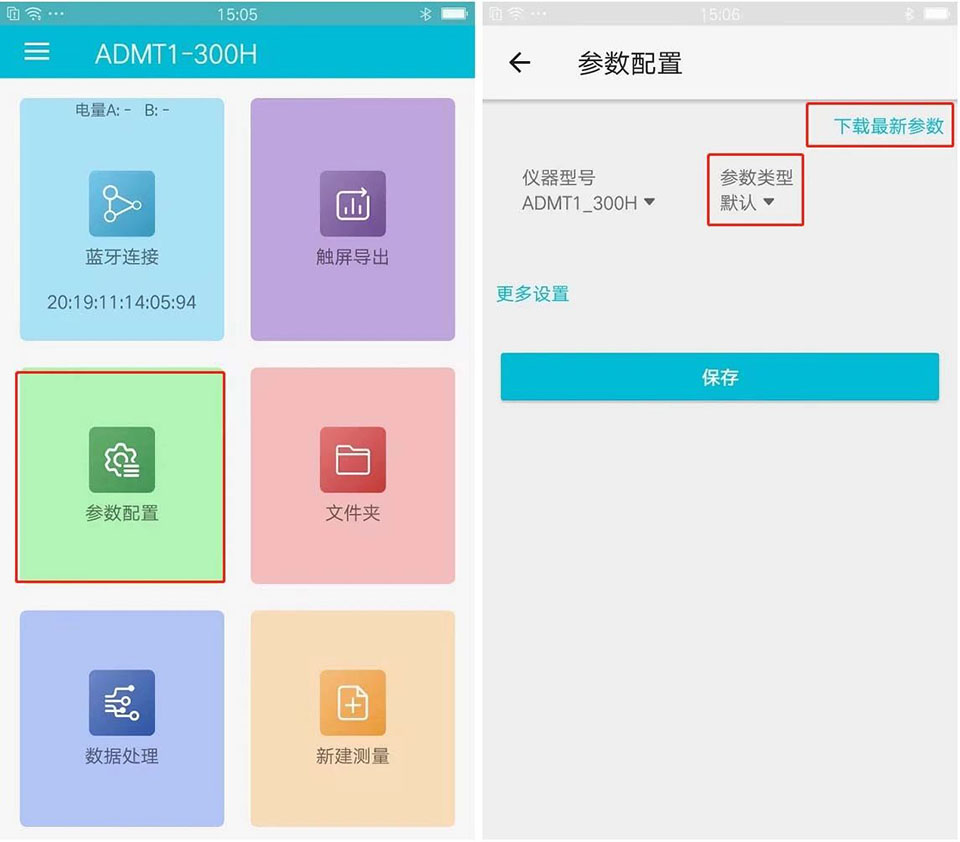Click the 15:05 clock in status bar

pyautogui.click(x=238, y=14)
